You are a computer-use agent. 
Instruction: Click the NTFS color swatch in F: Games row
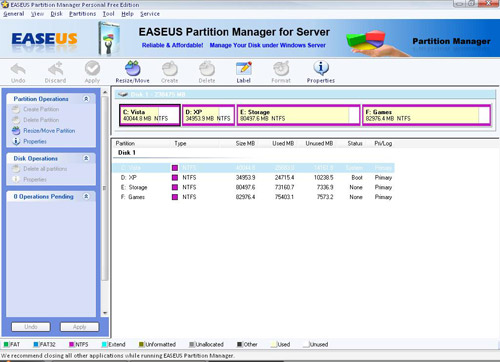(x=175, y=197)
